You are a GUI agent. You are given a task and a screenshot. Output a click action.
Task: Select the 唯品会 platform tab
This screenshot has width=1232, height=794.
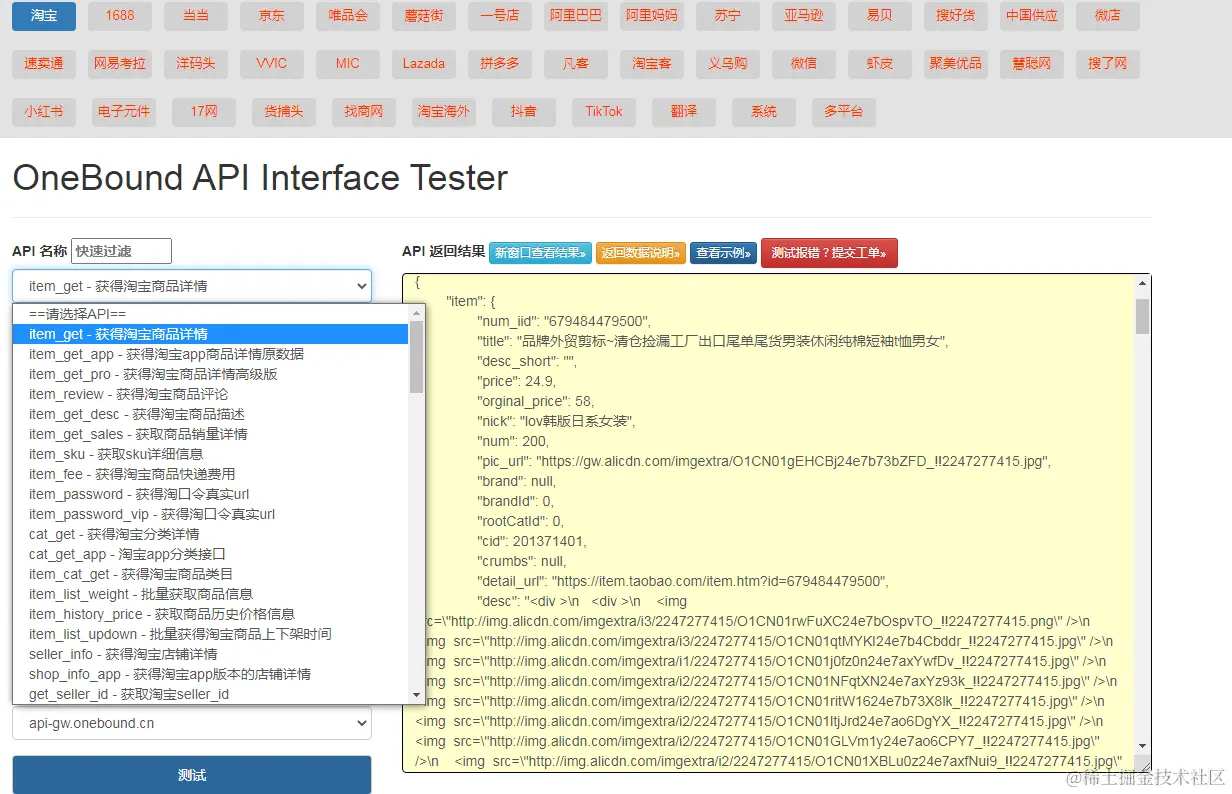pos(348,16)
